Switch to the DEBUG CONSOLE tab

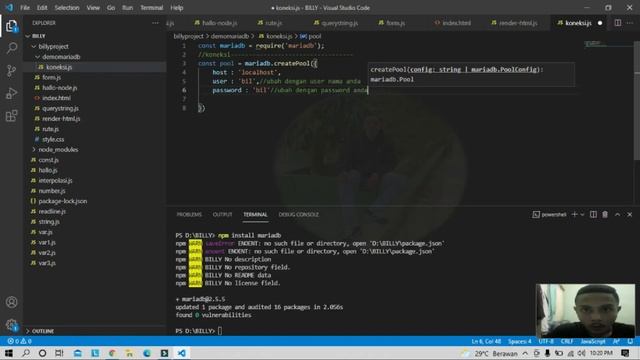(298, 215)
